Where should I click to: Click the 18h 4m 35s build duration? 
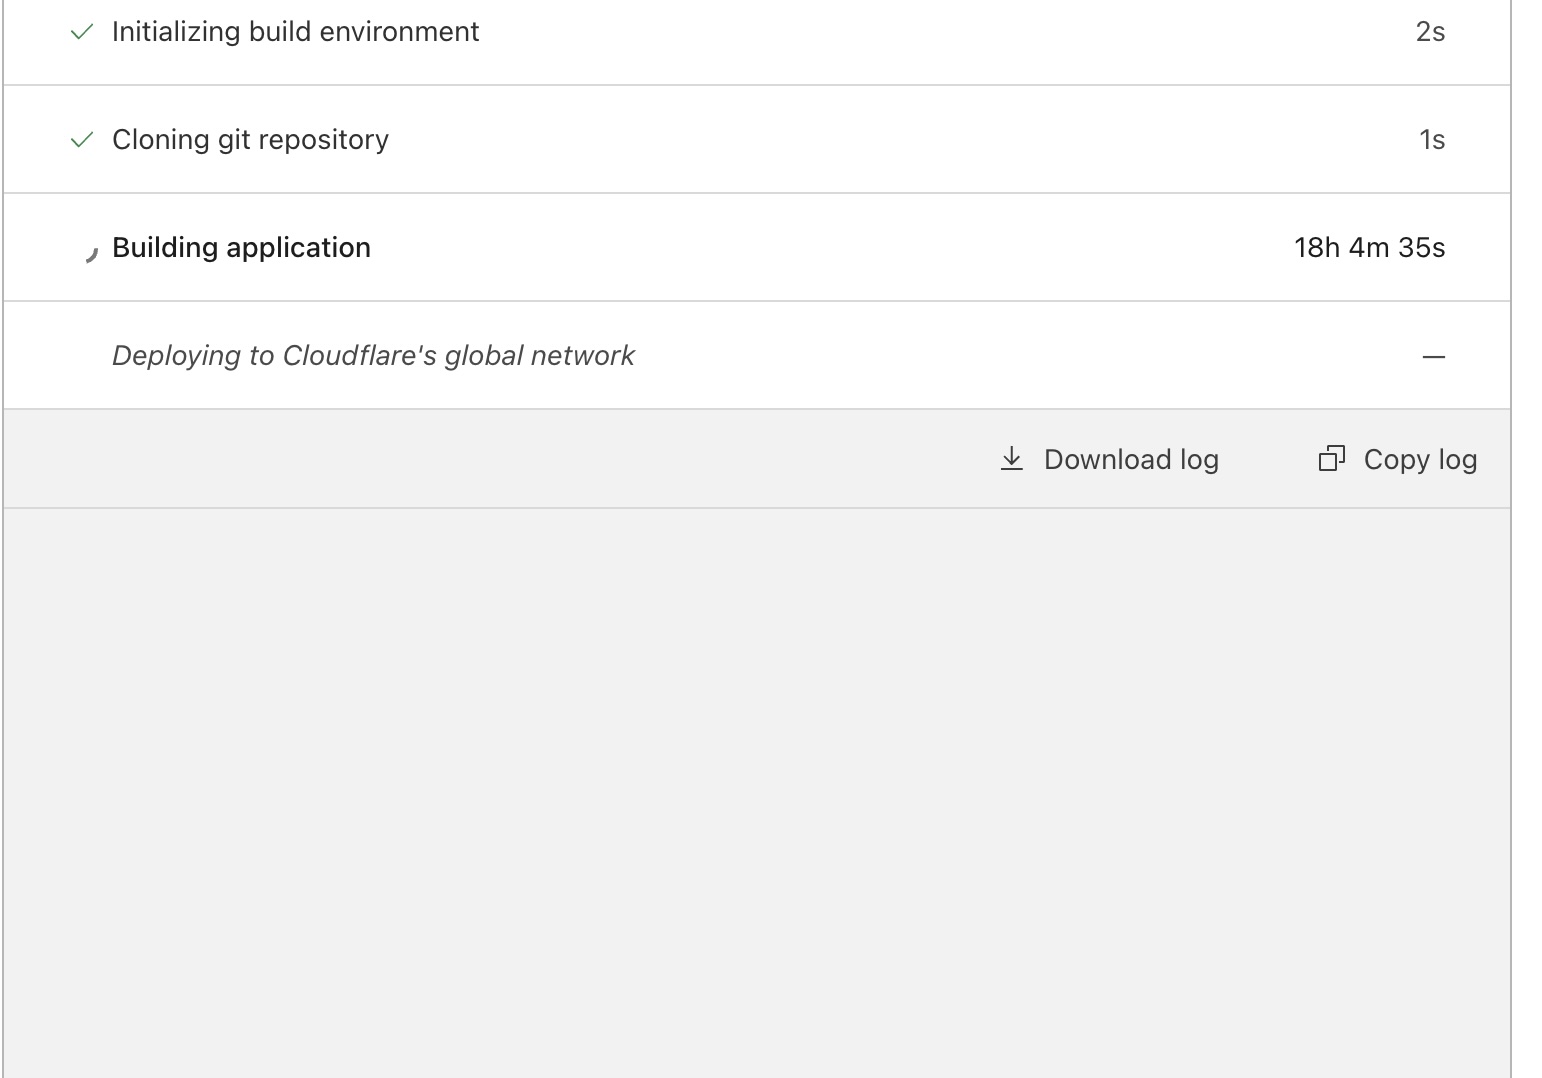(x=1369, y=248)
